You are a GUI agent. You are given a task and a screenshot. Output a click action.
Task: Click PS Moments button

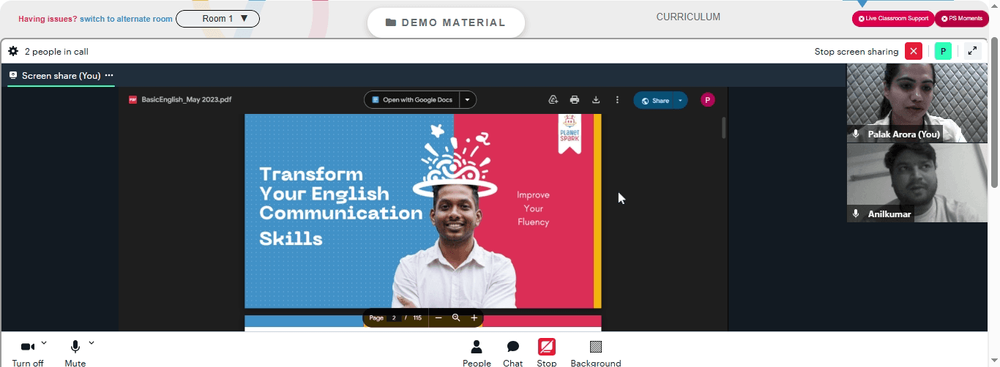[961, 19]
